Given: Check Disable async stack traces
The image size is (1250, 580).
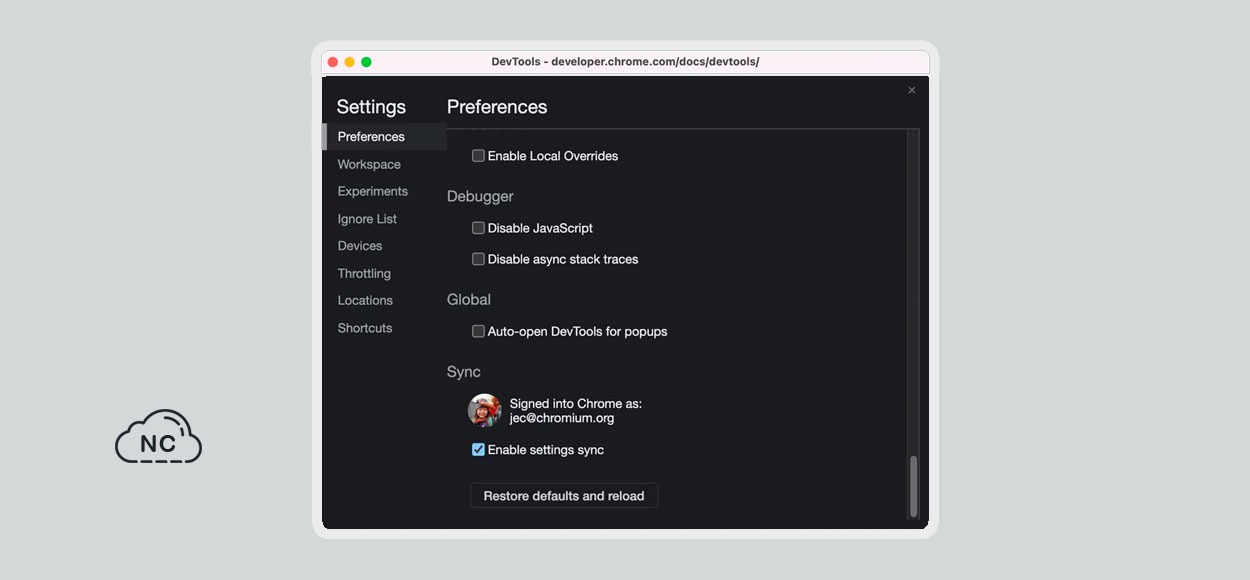Looking at the screenshot, I should coord(478,259).
